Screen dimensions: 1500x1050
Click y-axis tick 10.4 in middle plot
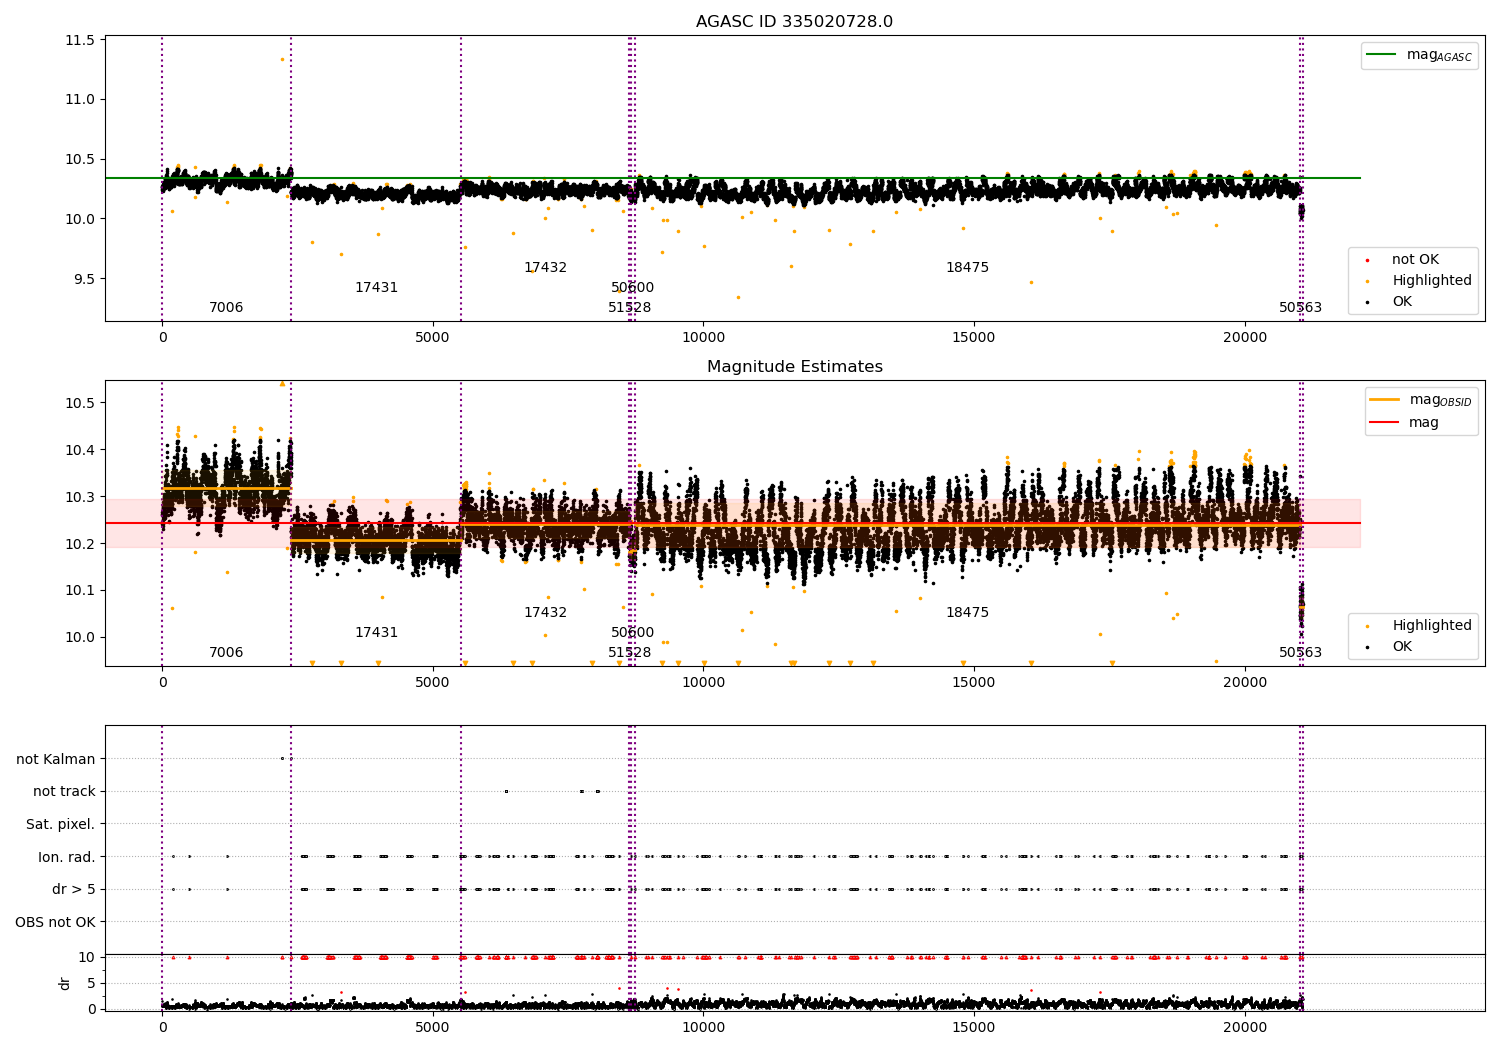point(83,450)
